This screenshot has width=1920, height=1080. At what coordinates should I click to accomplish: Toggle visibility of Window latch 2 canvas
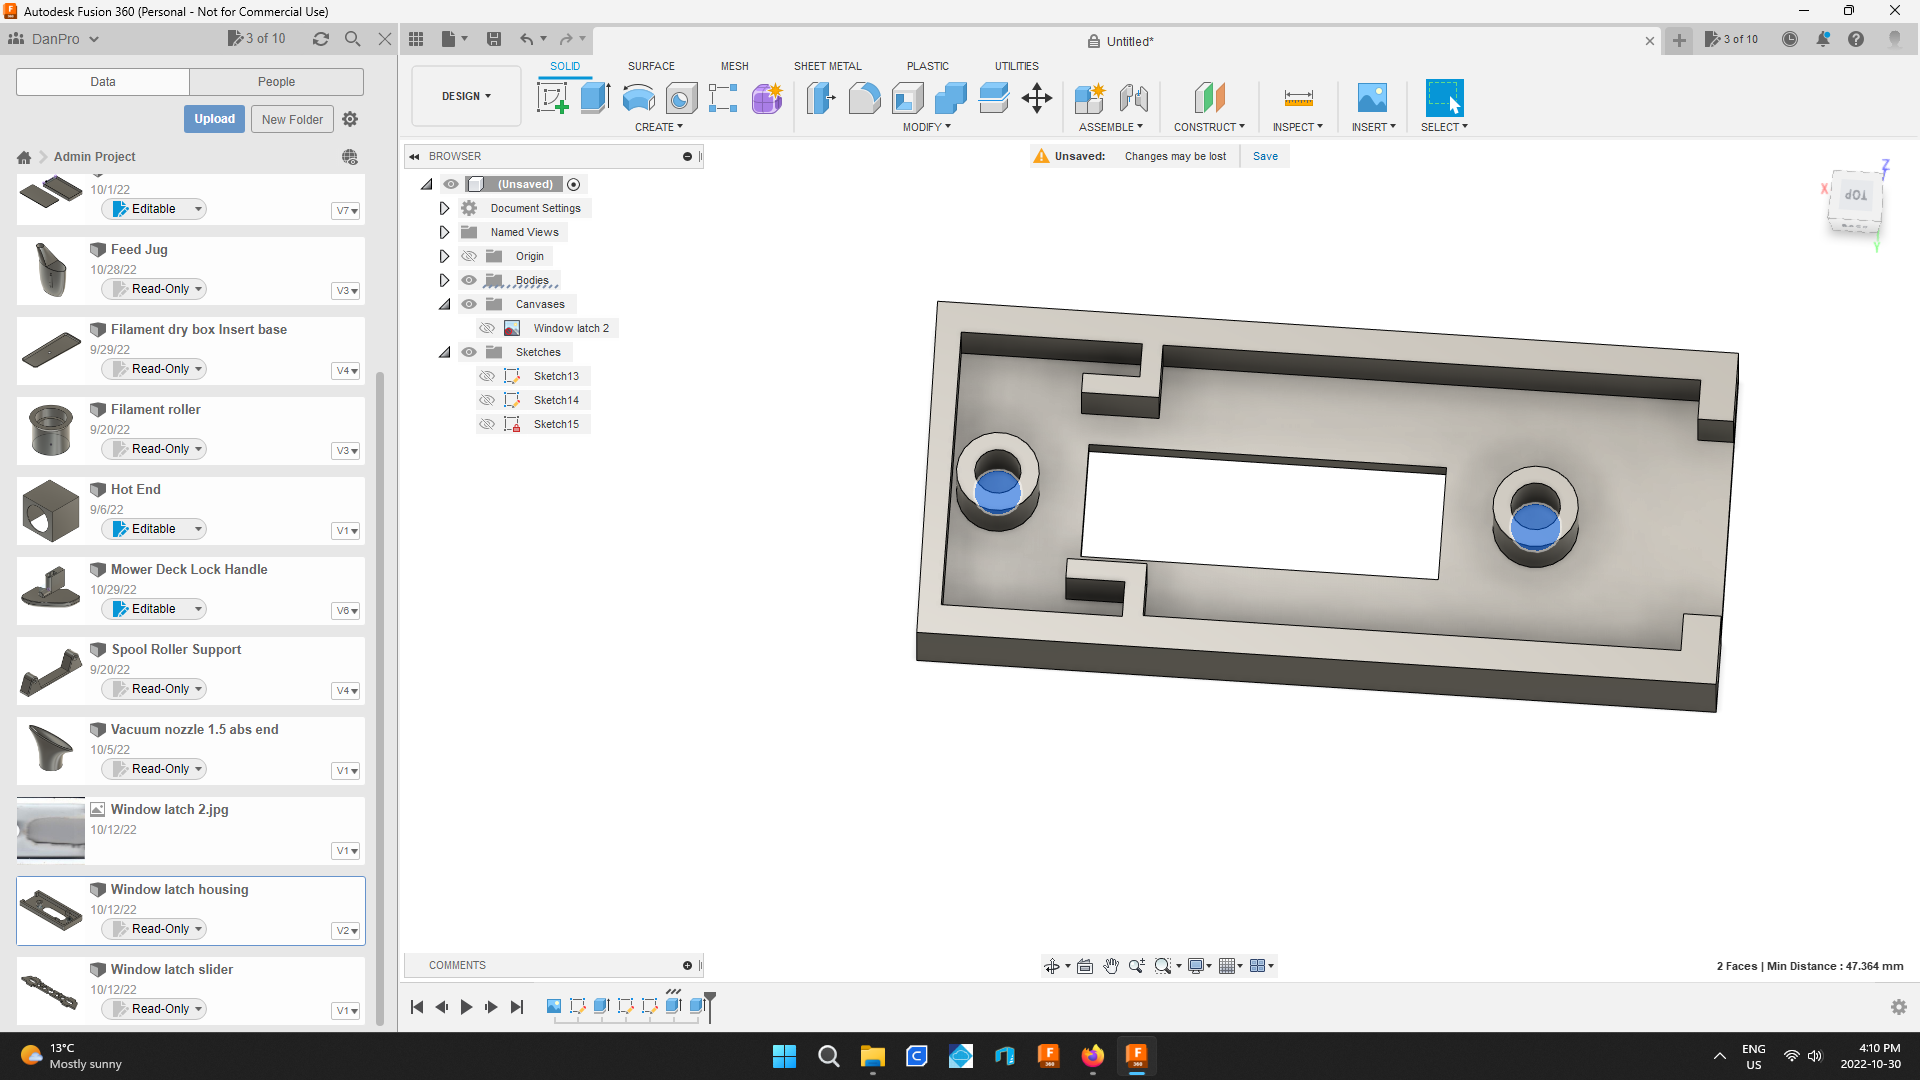click(x=488, y=327)
